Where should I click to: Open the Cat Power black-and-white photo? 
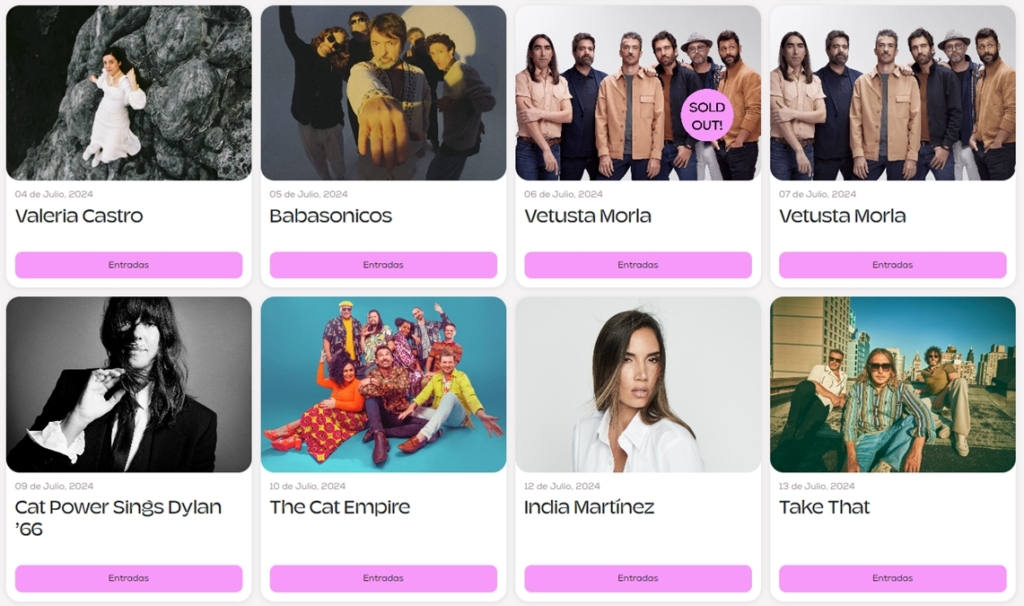tap(129, 385)
